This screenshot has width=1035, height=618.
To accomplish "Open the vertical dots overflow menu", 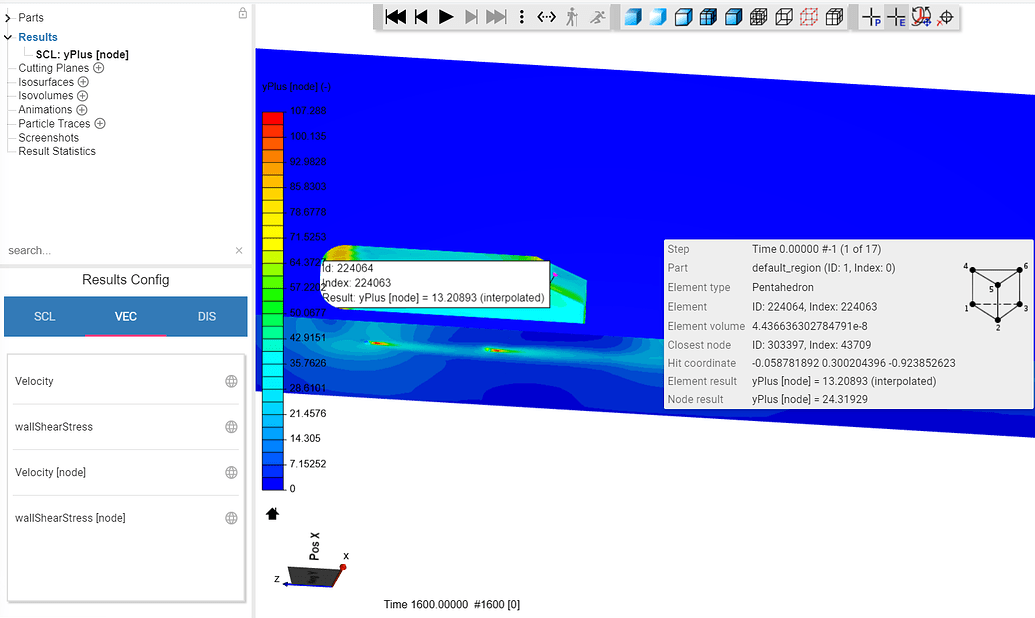I will coord(521,16).
